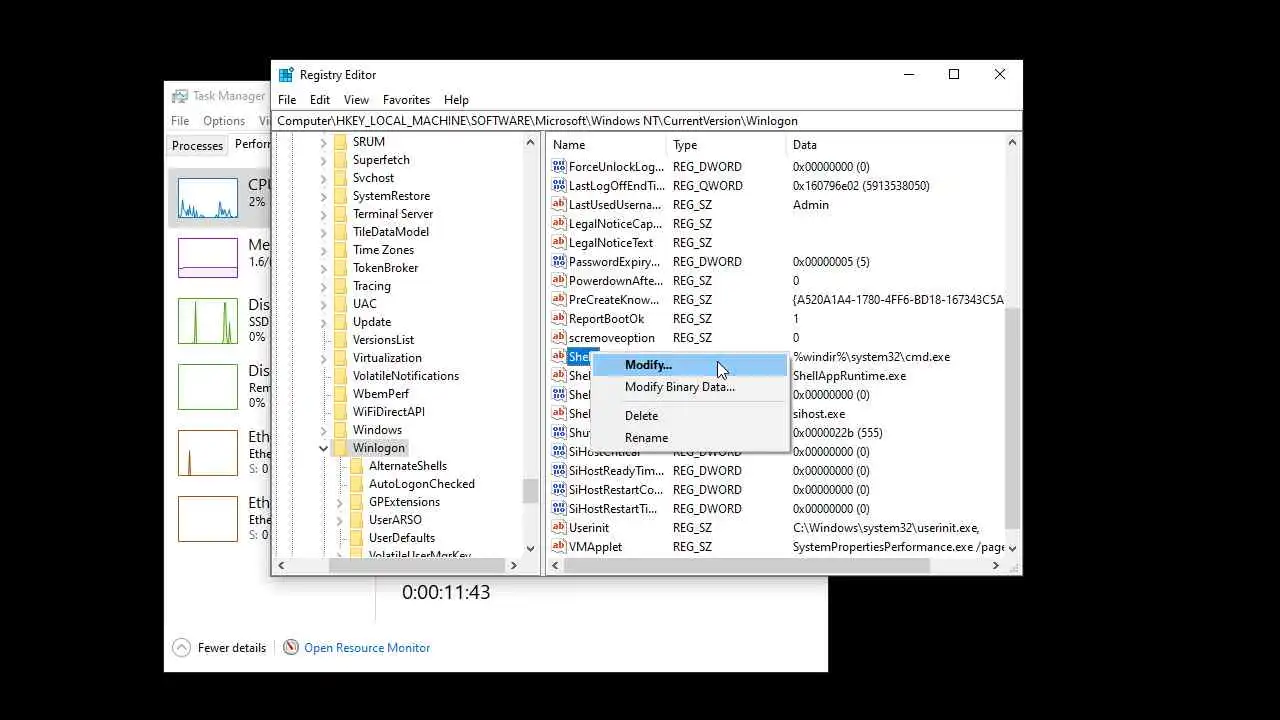Expand the Time Zones key
This screenshot has width=1280, height=720.
tap(323, 250)
